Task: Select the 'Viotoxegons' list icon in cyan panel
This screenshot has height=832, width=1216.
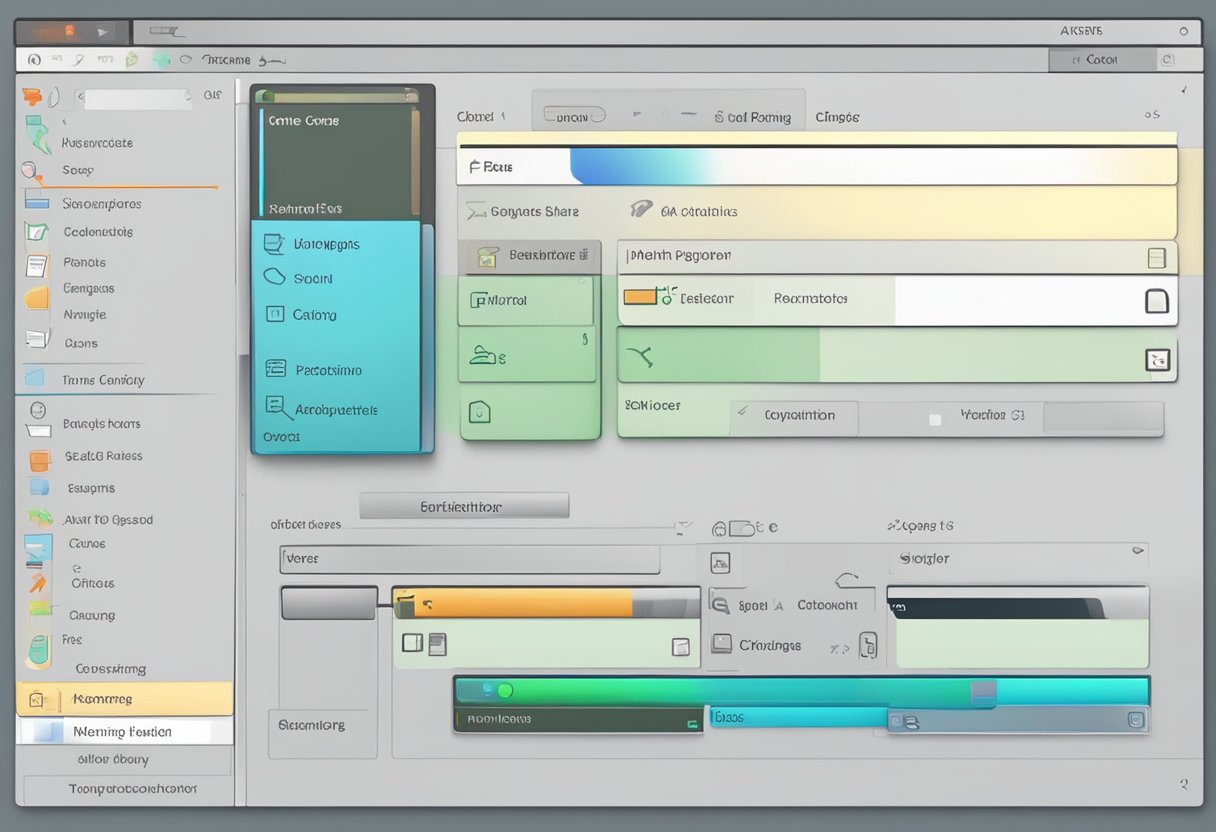Action: (x=276, y=243)
